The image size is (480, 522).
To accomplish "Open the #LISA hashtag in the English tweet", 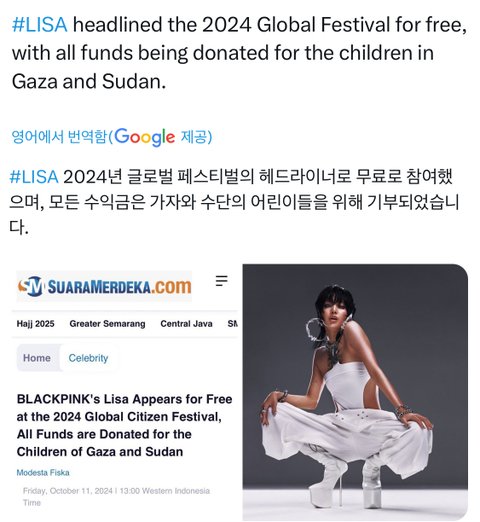I will (x=39, y=25).
